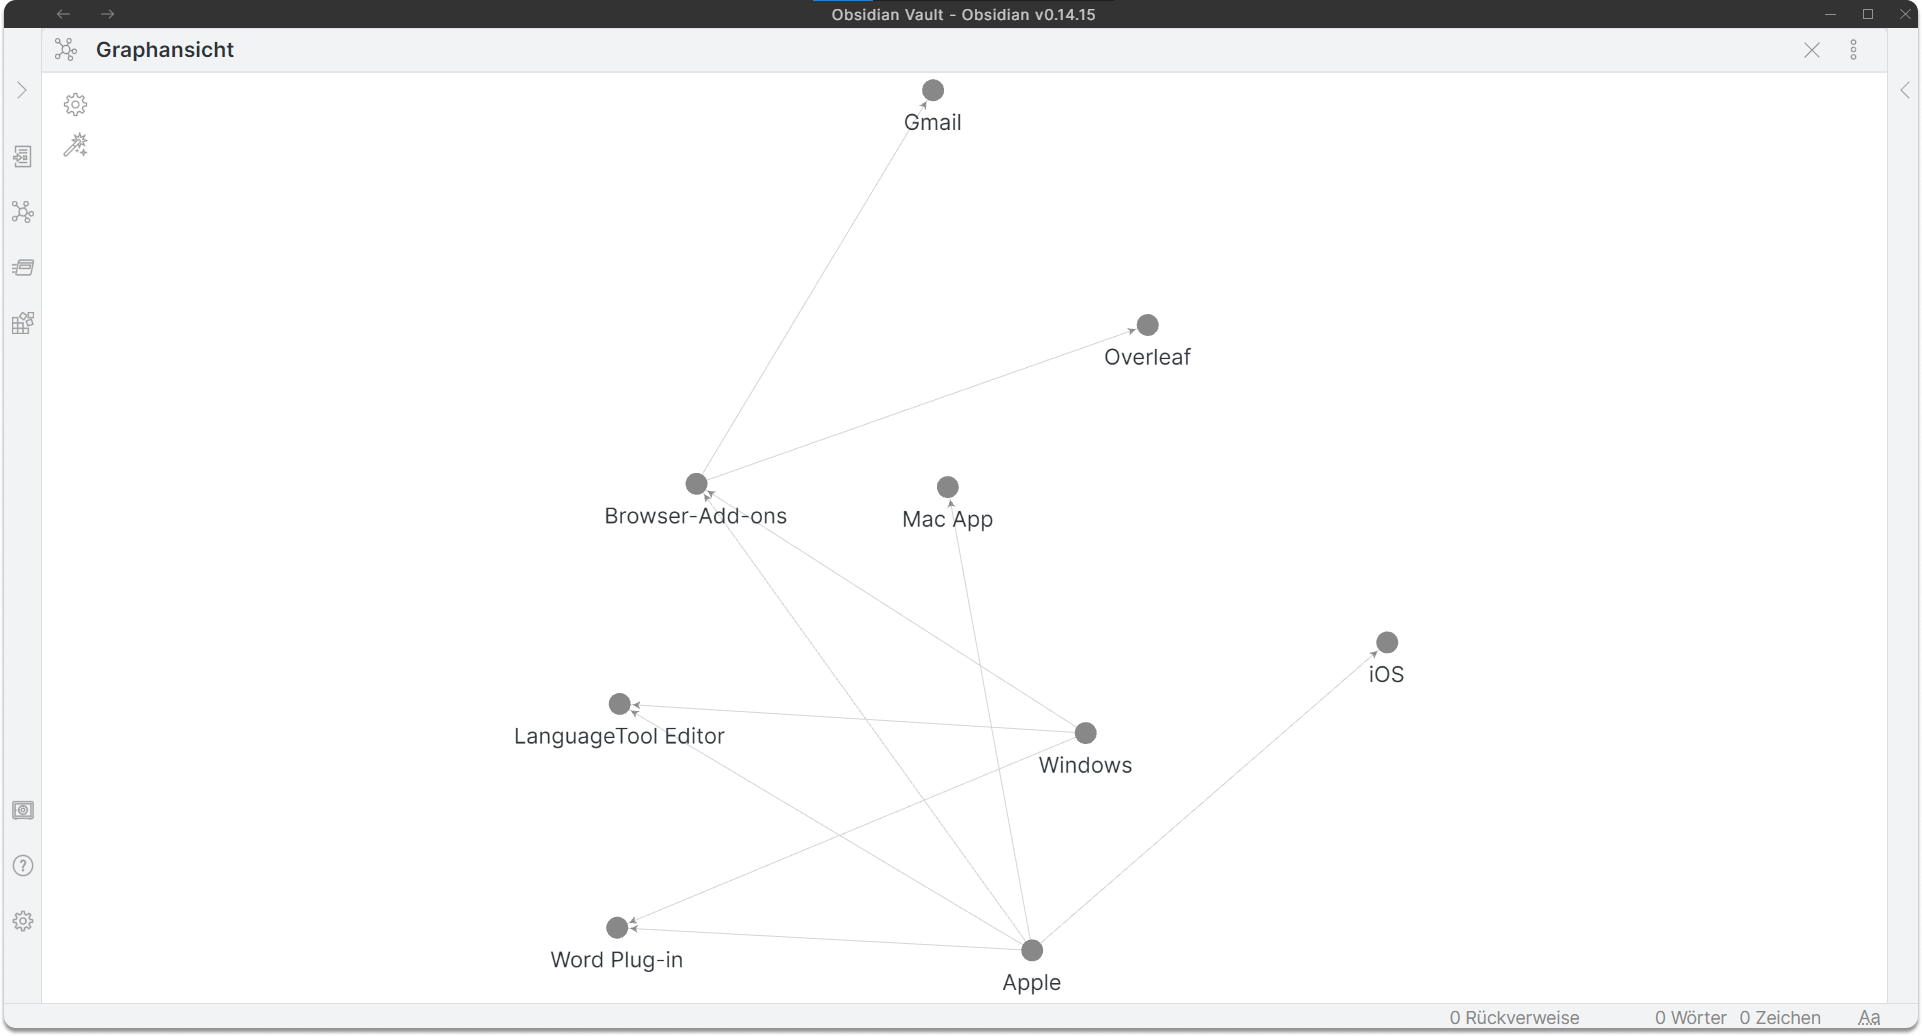Expand the right sidebar chevron
The height and width of the screenshot is (1036, 1922).
click(x=1905, y=90)
